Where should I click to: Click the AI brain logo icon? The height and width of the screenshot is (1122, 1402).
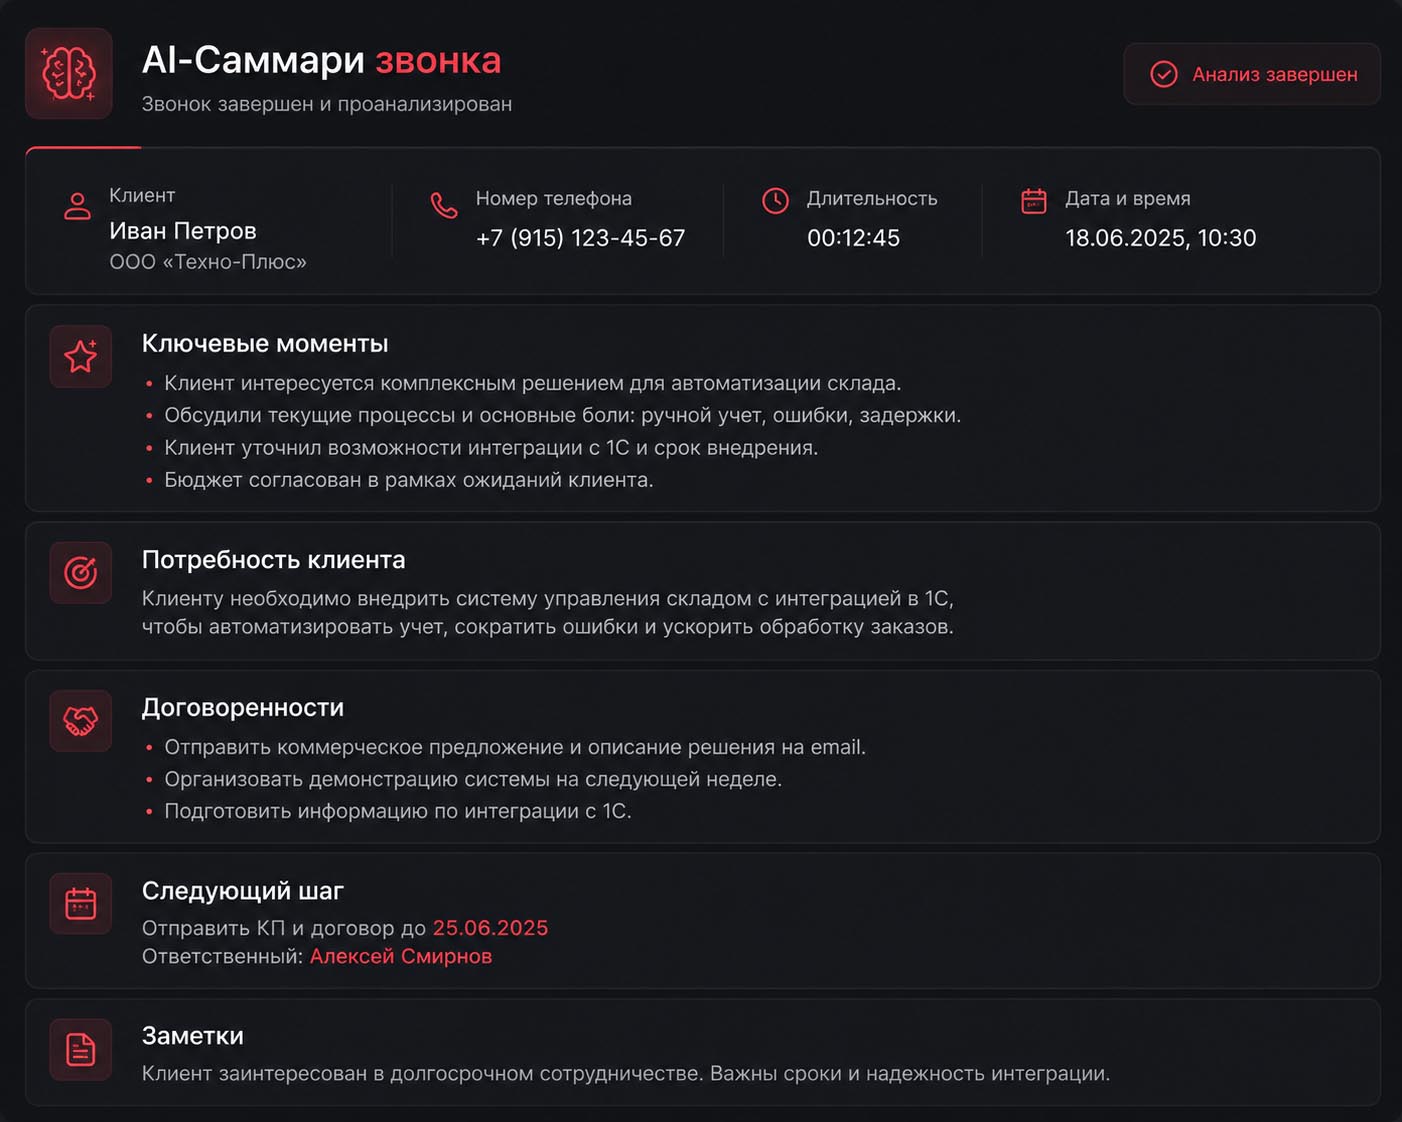[69, 74]
